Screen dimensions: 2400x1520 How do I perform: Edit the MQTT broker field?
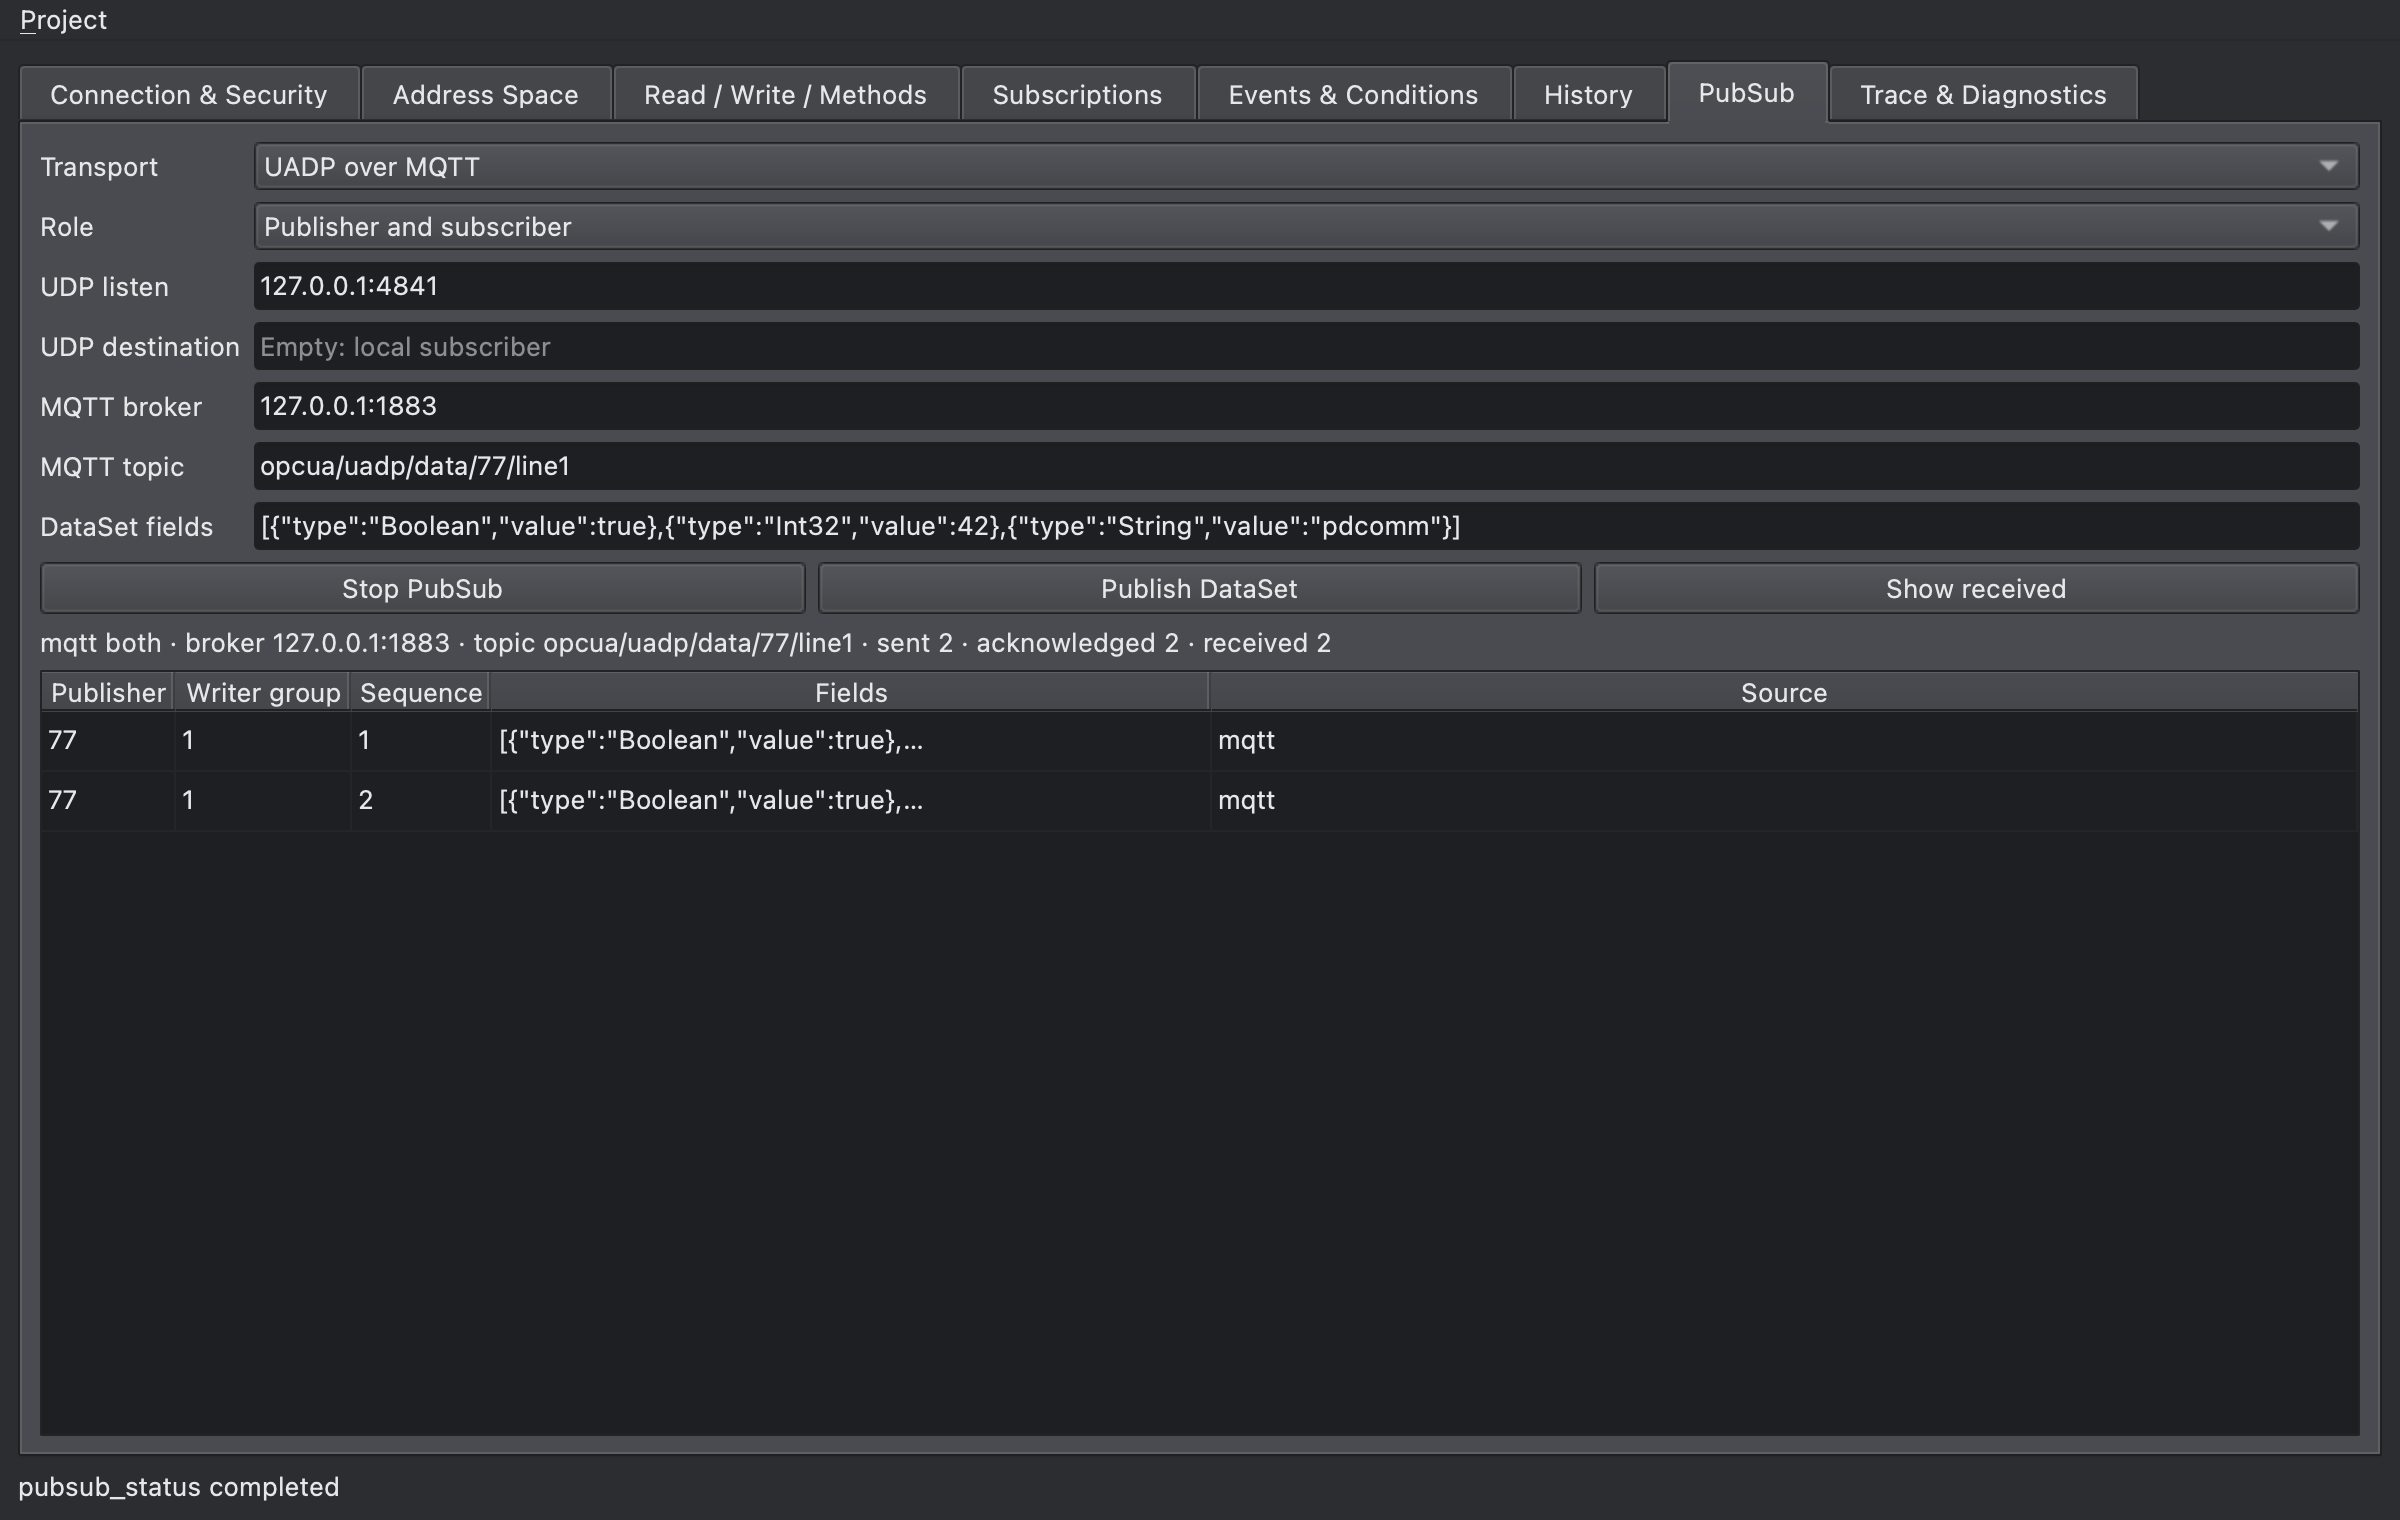point(1306,407)
